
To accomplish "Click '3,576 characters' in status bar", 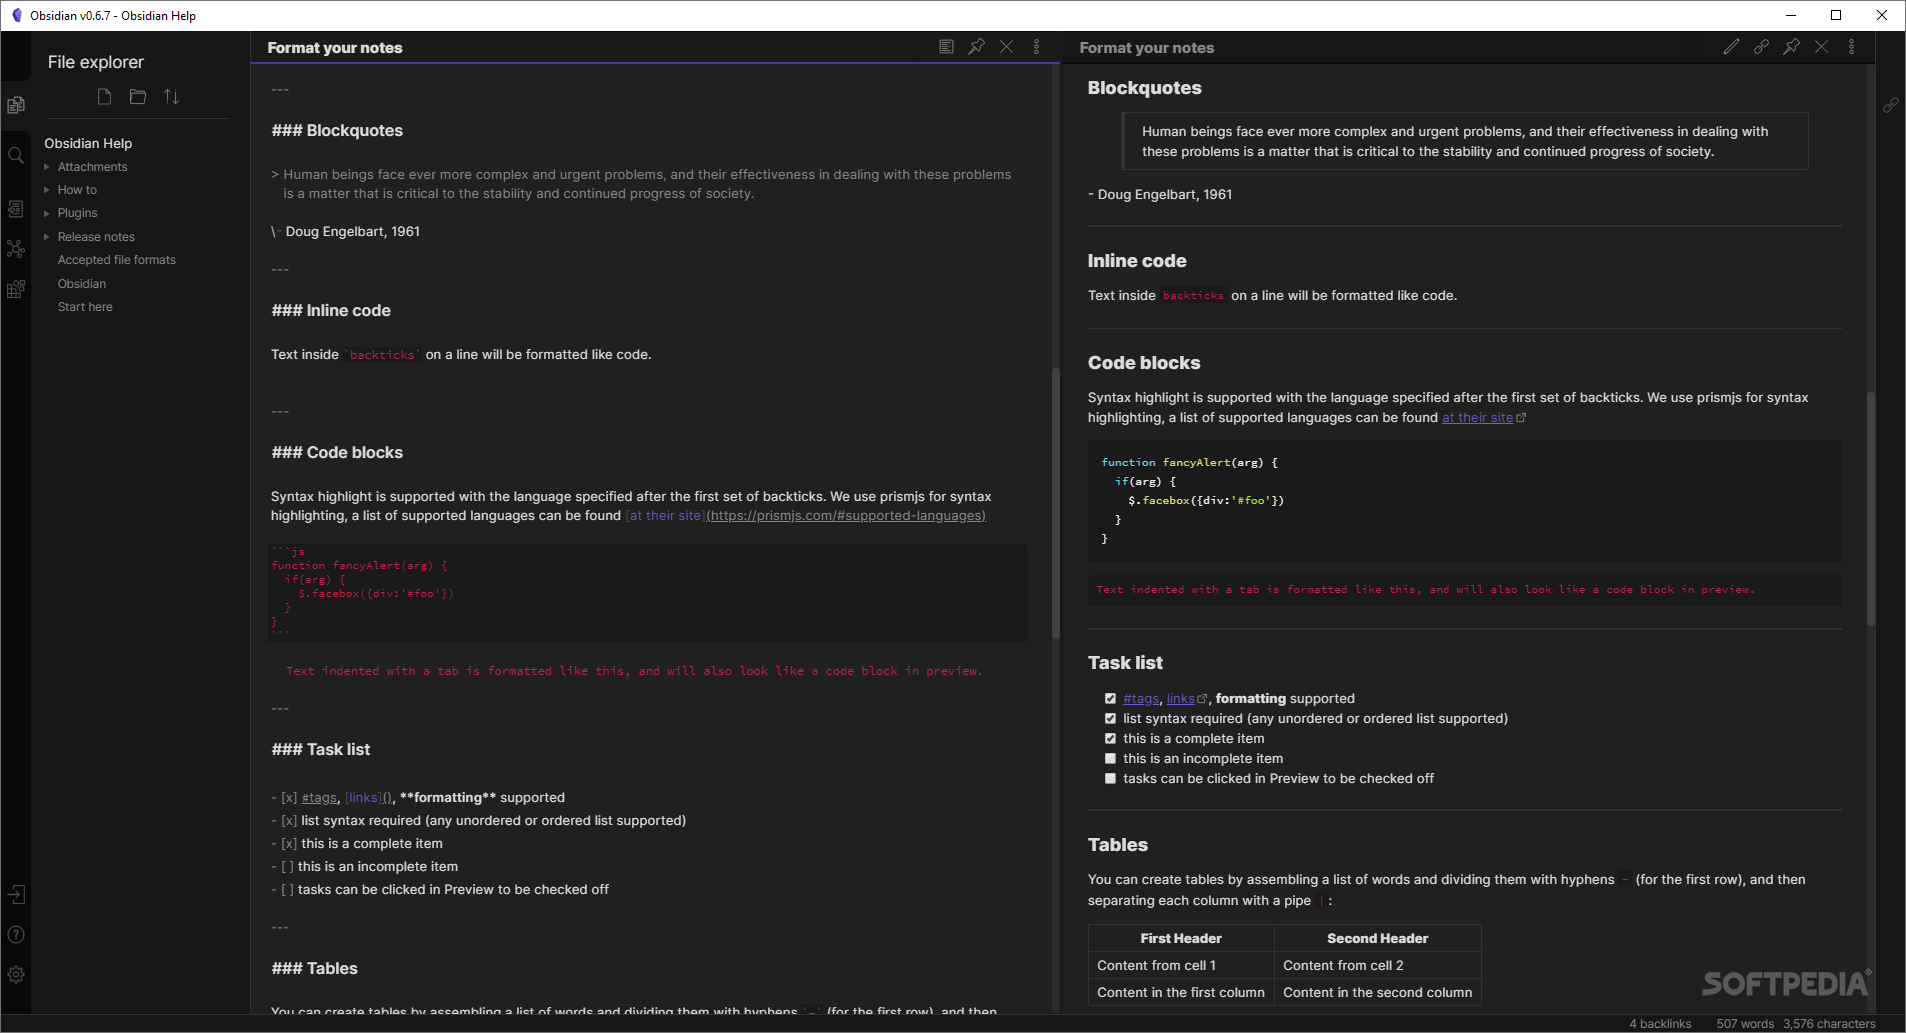I will tap(1829, 1024).
